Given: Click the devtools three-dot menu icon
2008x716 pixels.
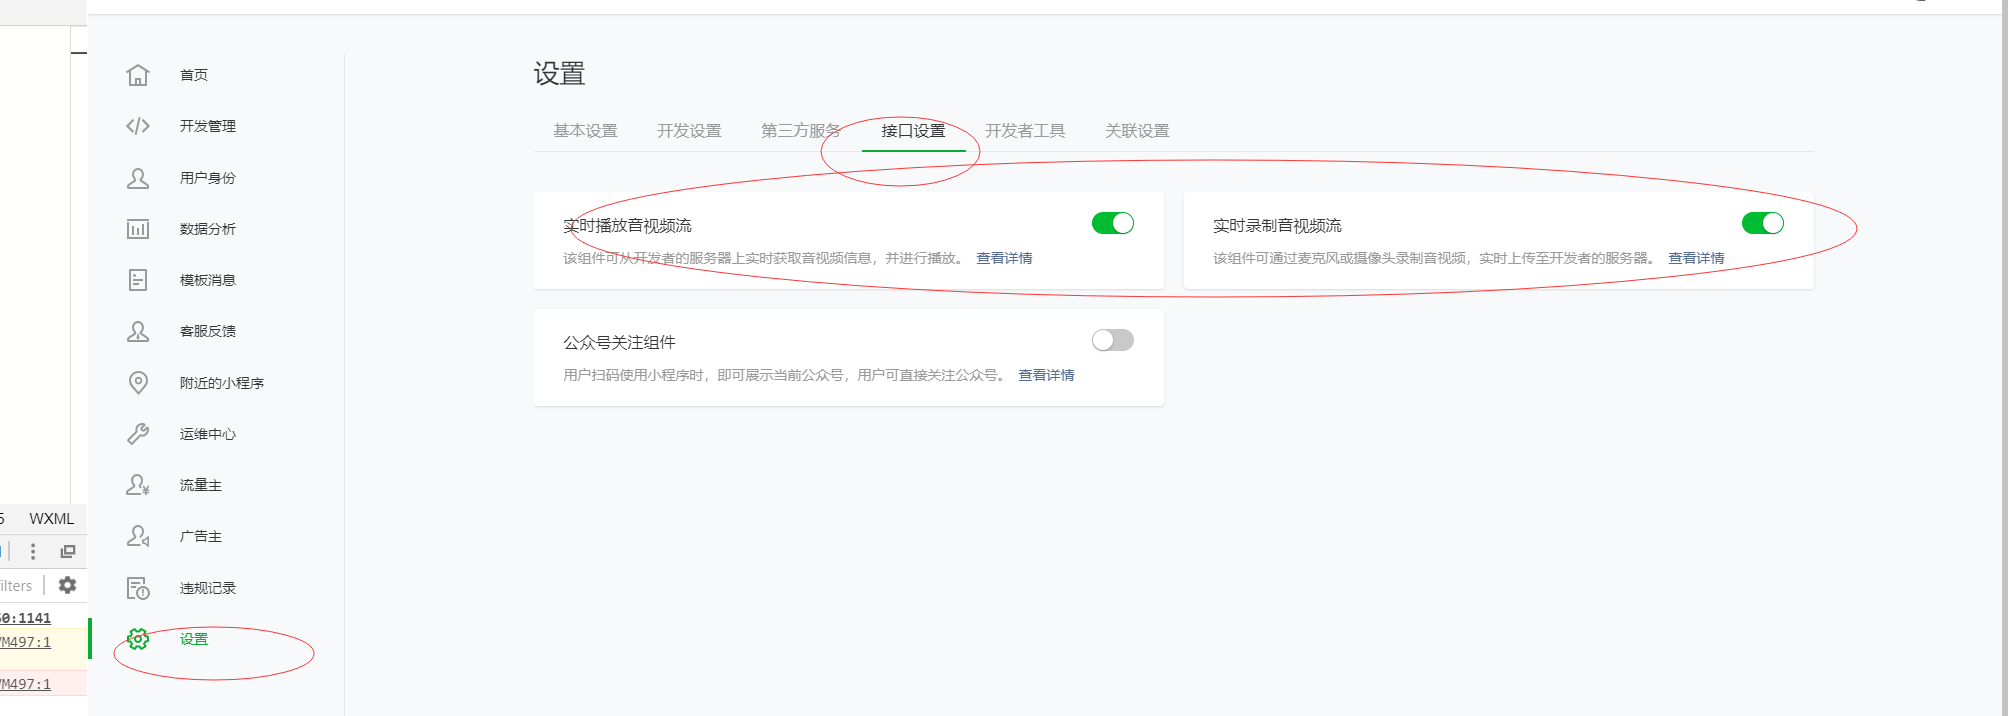Looking at the screenshot, I should 33,551.
